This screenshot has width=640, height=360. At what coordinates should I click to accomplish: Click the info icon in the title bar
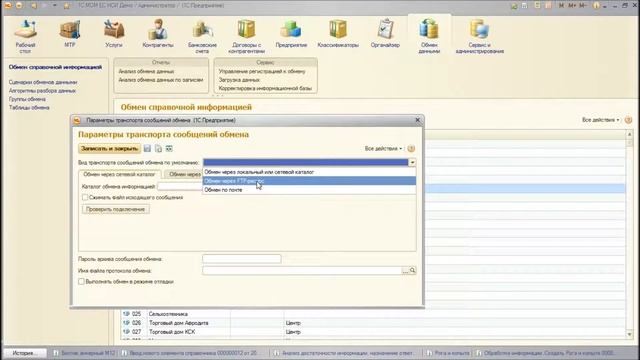(596, 6)
